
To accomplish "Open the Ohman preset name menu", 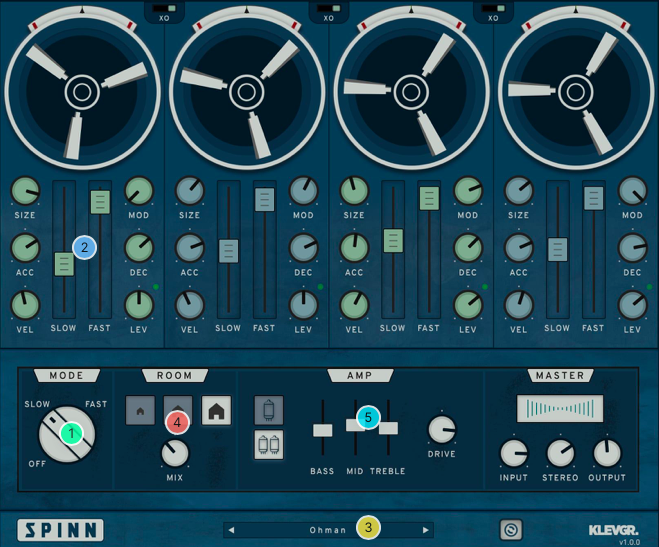I will 328,530.
